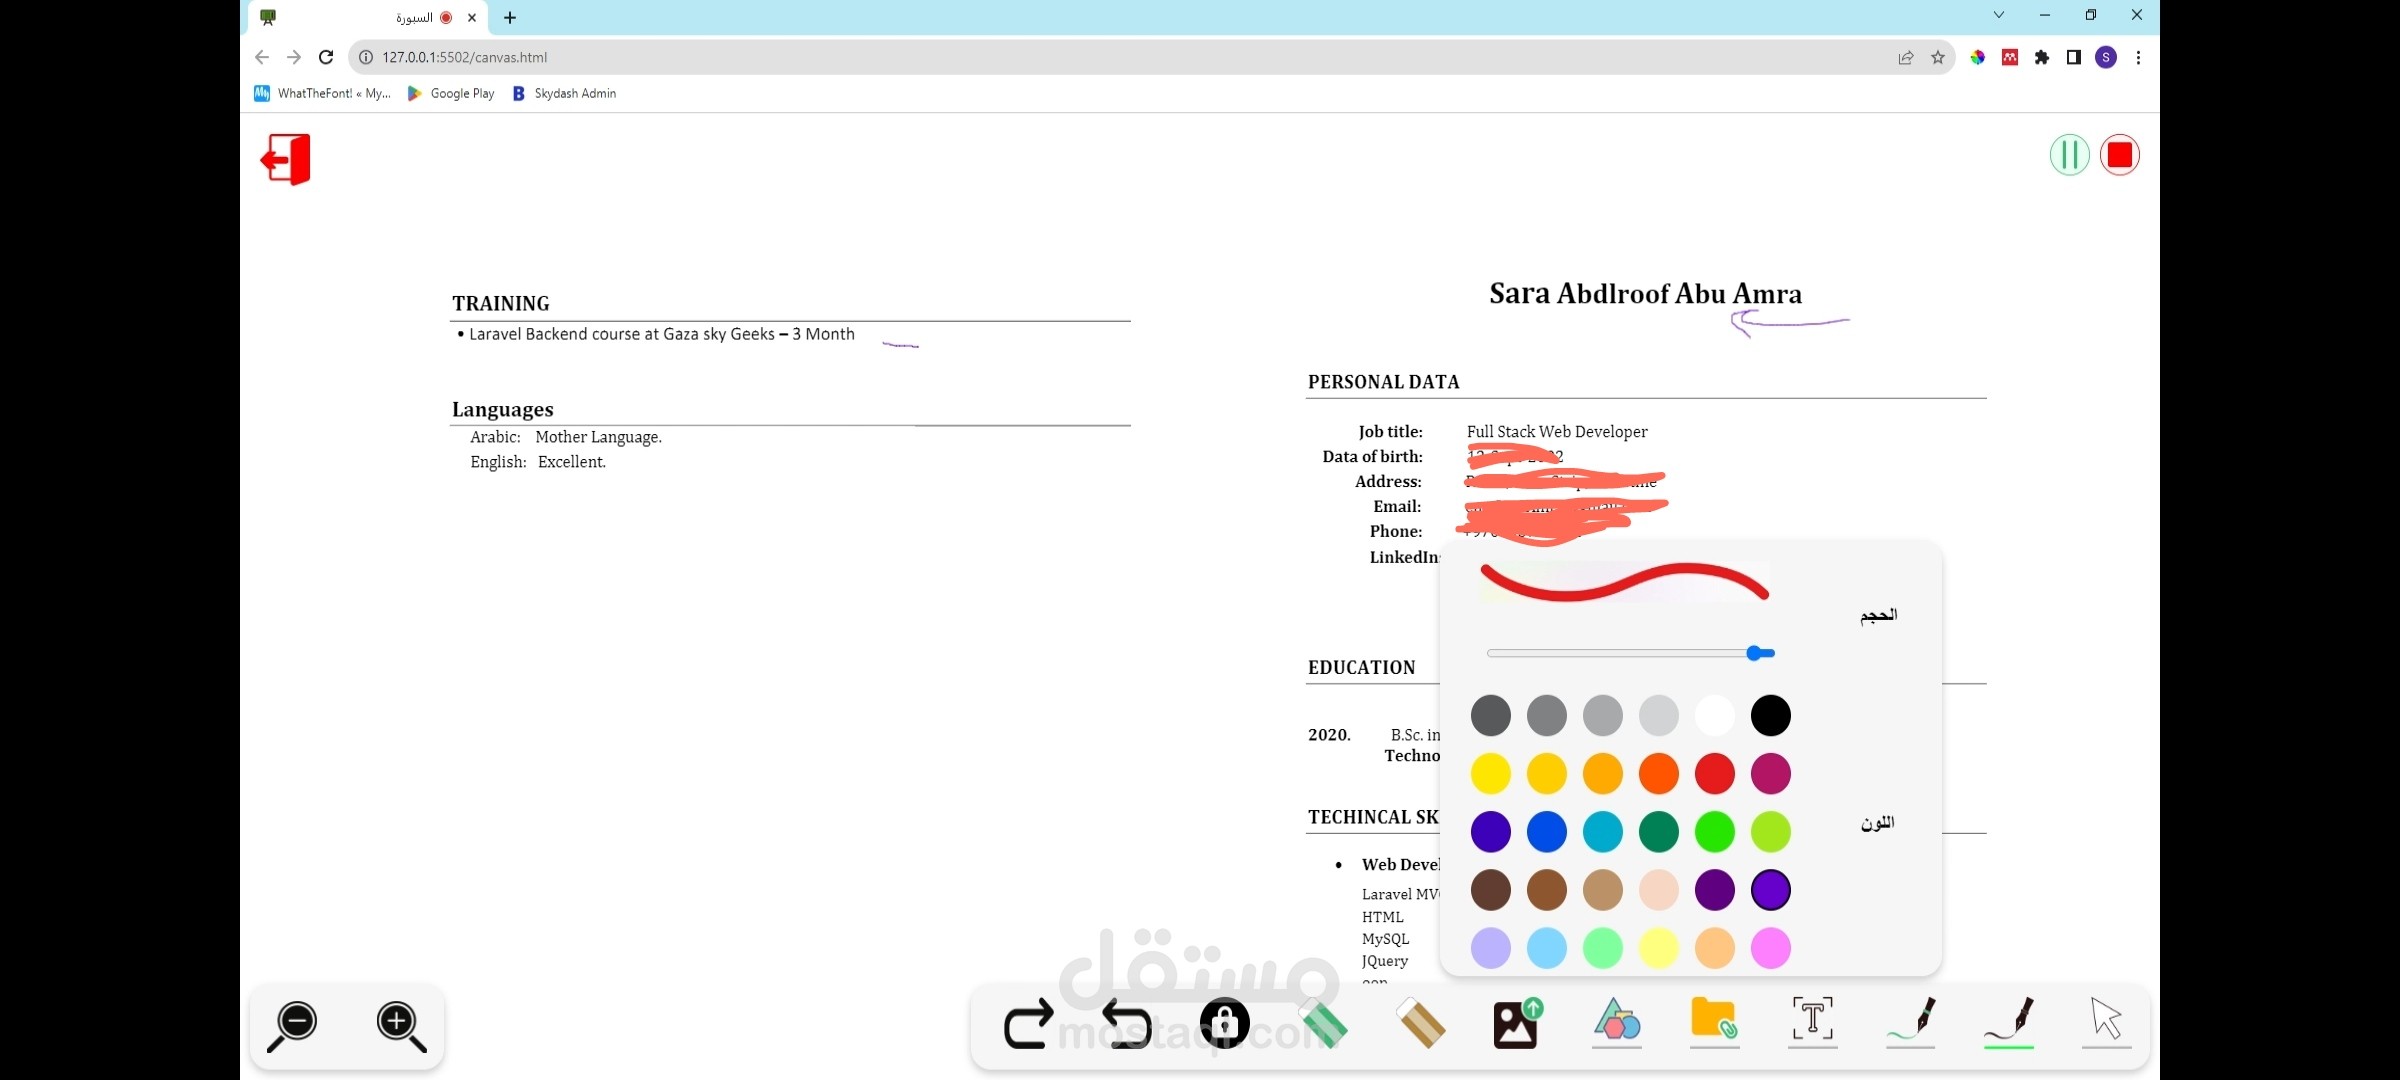Pick the red color swatch
Screen dimensions: 2400x1080
click(x=1714, y=773)
